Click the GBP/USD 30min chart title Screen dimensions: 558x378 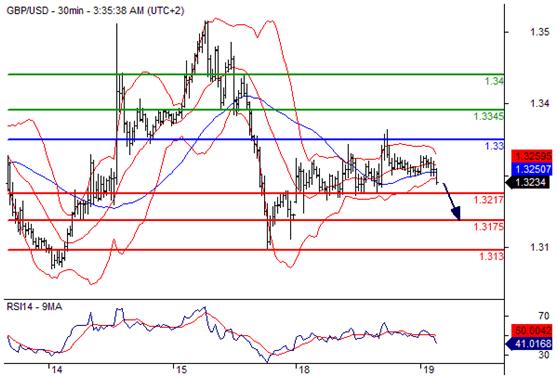[x=95, y=11]
